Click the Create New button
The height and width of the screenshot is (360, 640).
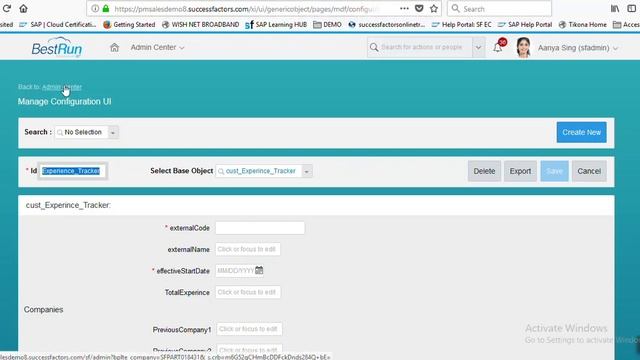581,132
